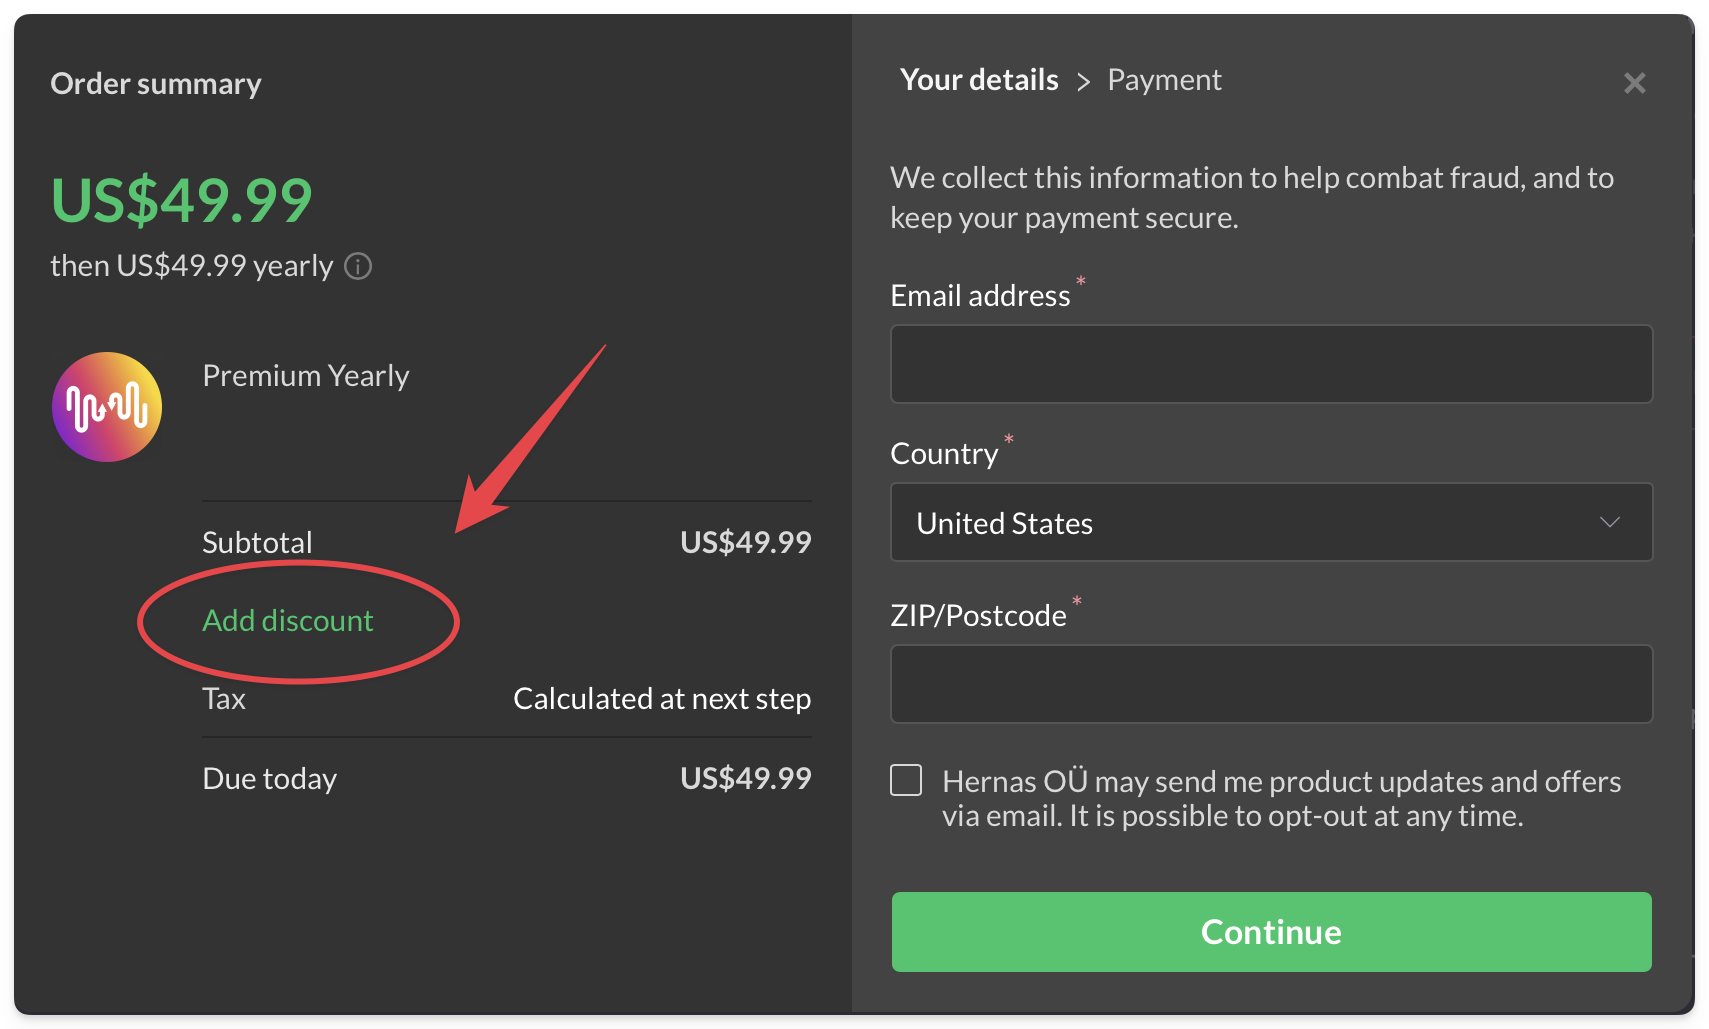Viewport: 1709px width, 1029px height.
Task: Click the Order summary heading
Action: pos(156,84)
